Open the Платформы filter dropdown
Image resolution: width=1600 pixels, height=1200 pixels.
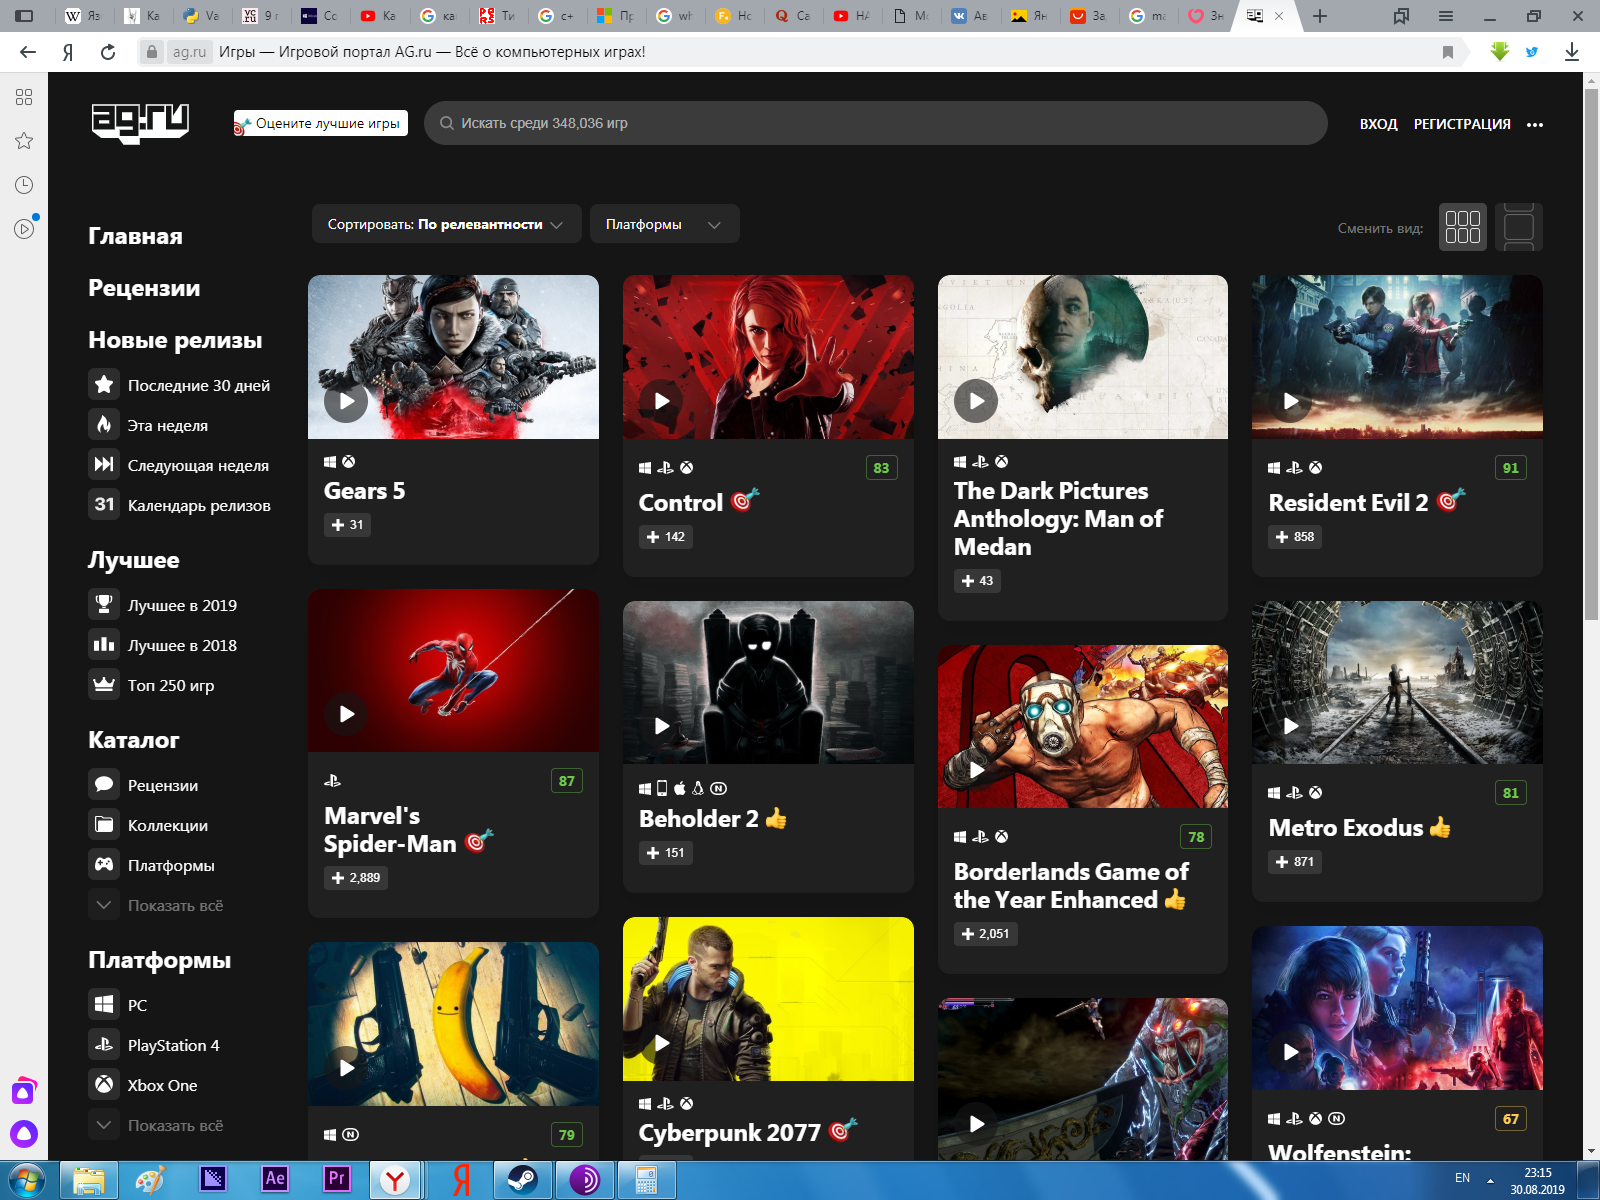[664, 224]
